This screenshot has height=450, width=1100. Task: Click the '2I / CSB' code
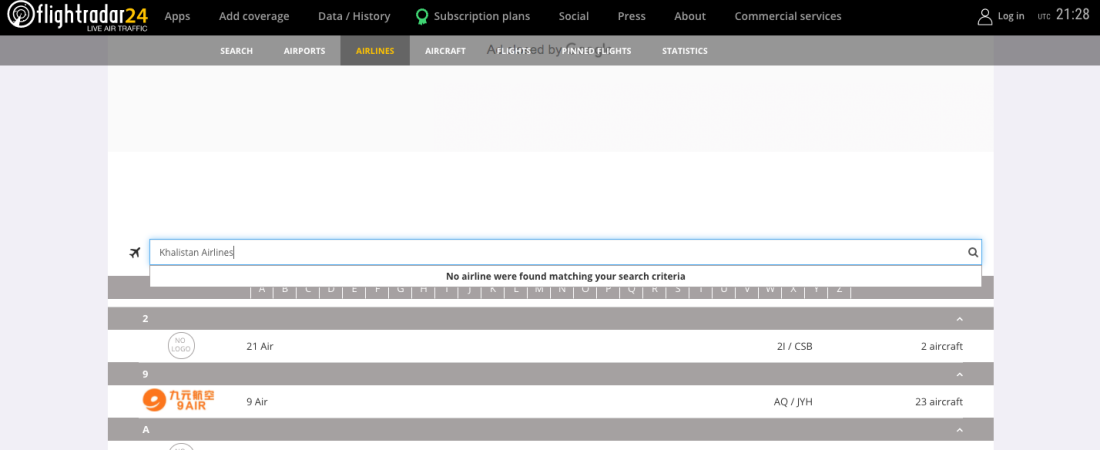click(794, 346)
